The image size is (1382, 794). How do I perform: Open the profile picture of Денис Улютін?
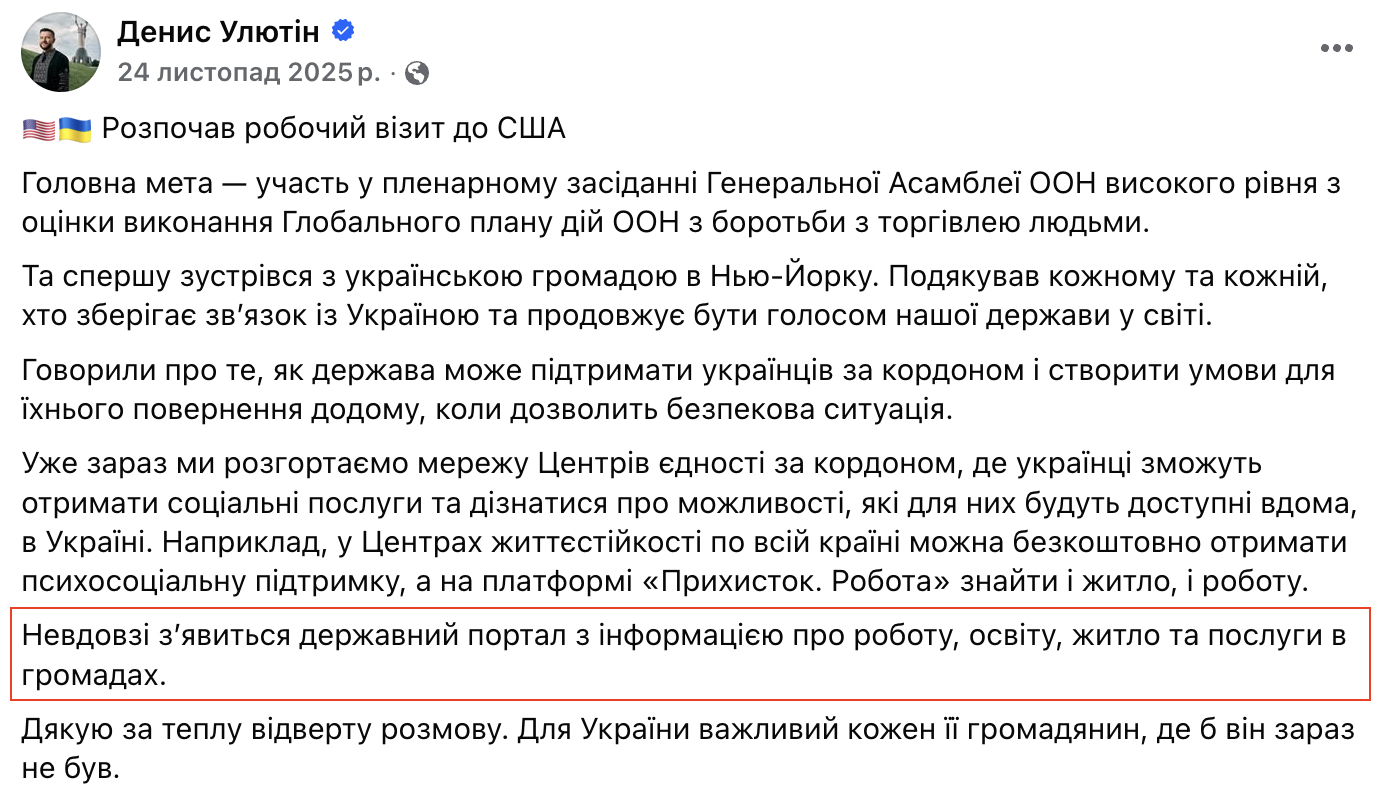tap(60, 50)
